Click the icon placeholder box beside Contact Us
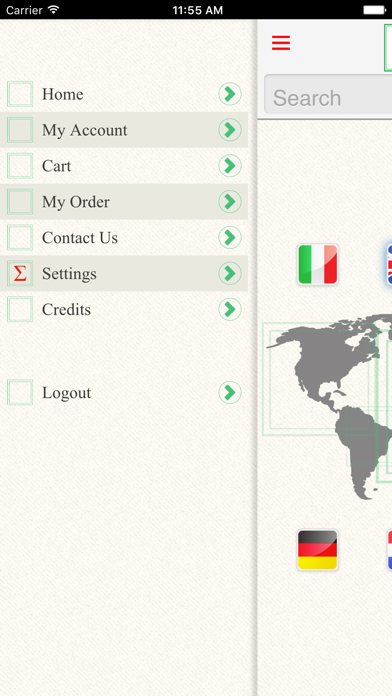Image resolution: width=392 pixels, height=696 pixels. (20, 238)
